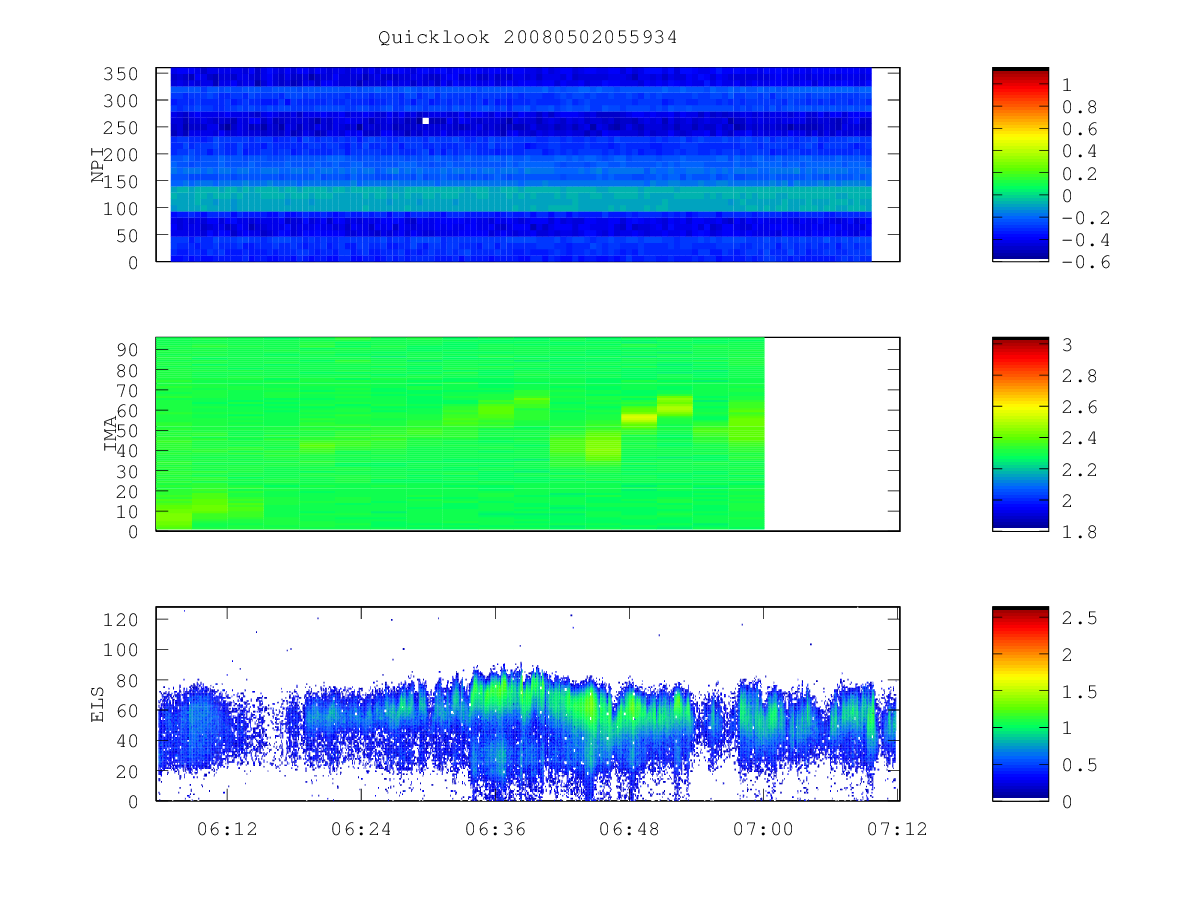1200x900 pixels.
Task: Click the -0.4 label on NPI colorbar
Action: pos(1085,240)
